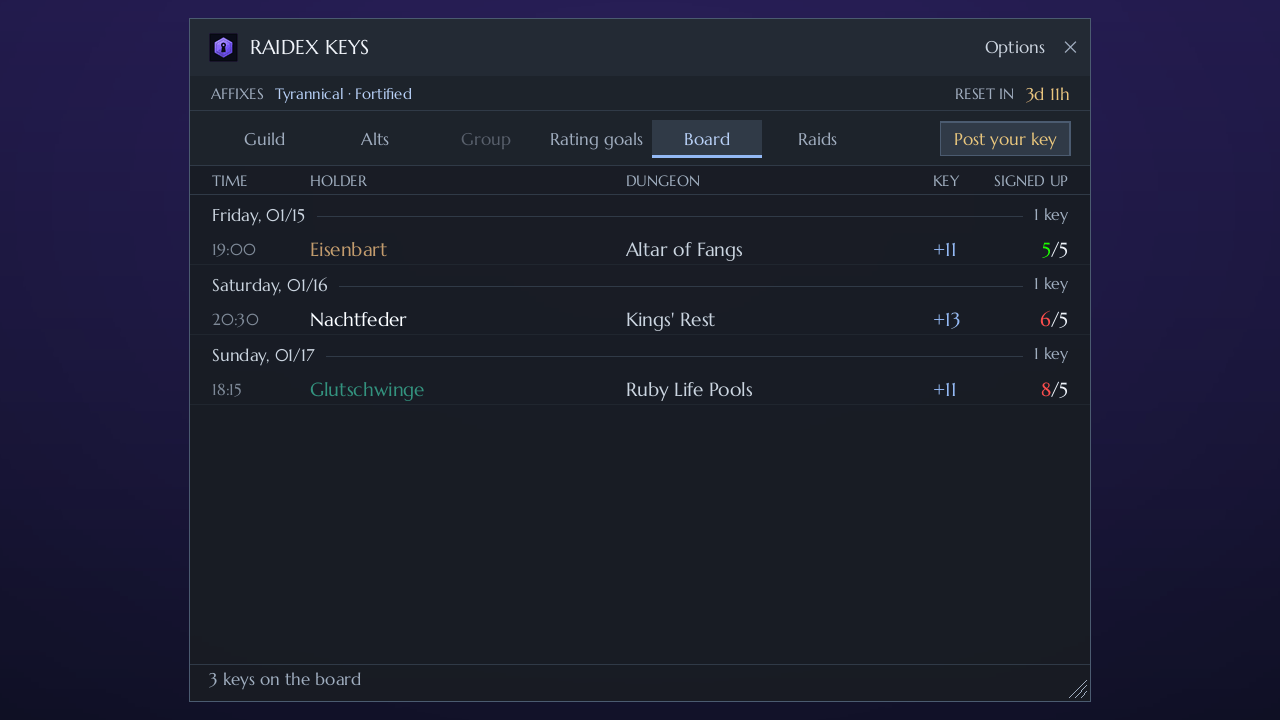Sort by the HOLDER column header
Screen dimensions: 1280x720
338,181
